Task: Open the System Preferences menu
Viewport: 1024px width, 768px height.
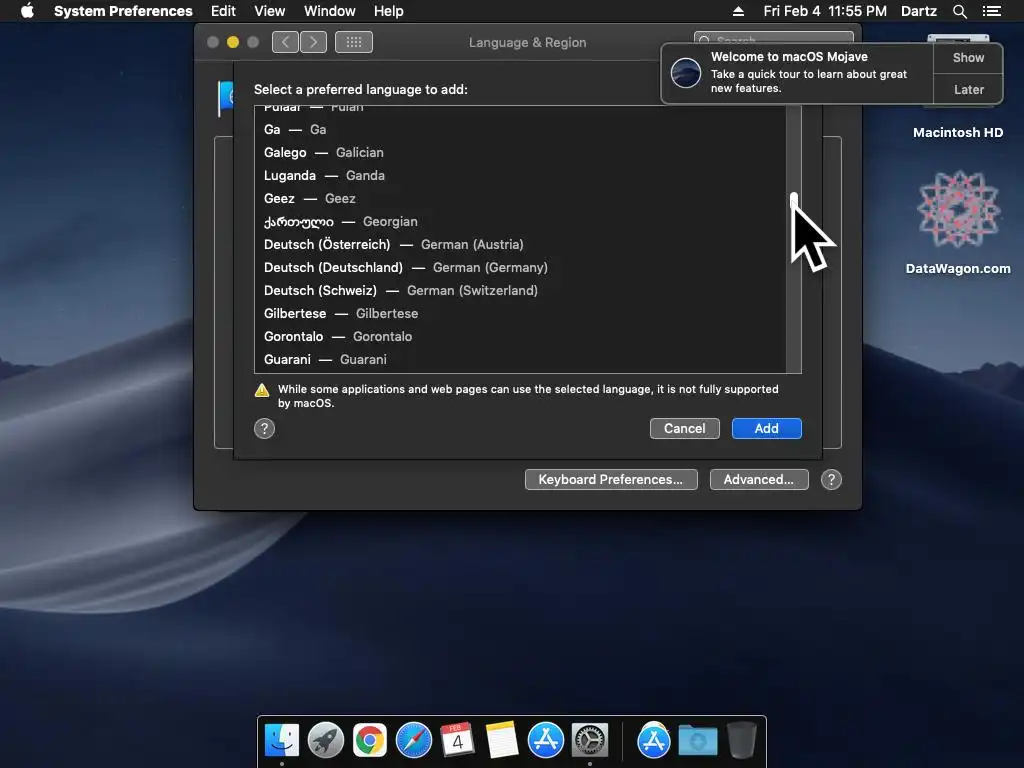Action: tap(123, 11)
